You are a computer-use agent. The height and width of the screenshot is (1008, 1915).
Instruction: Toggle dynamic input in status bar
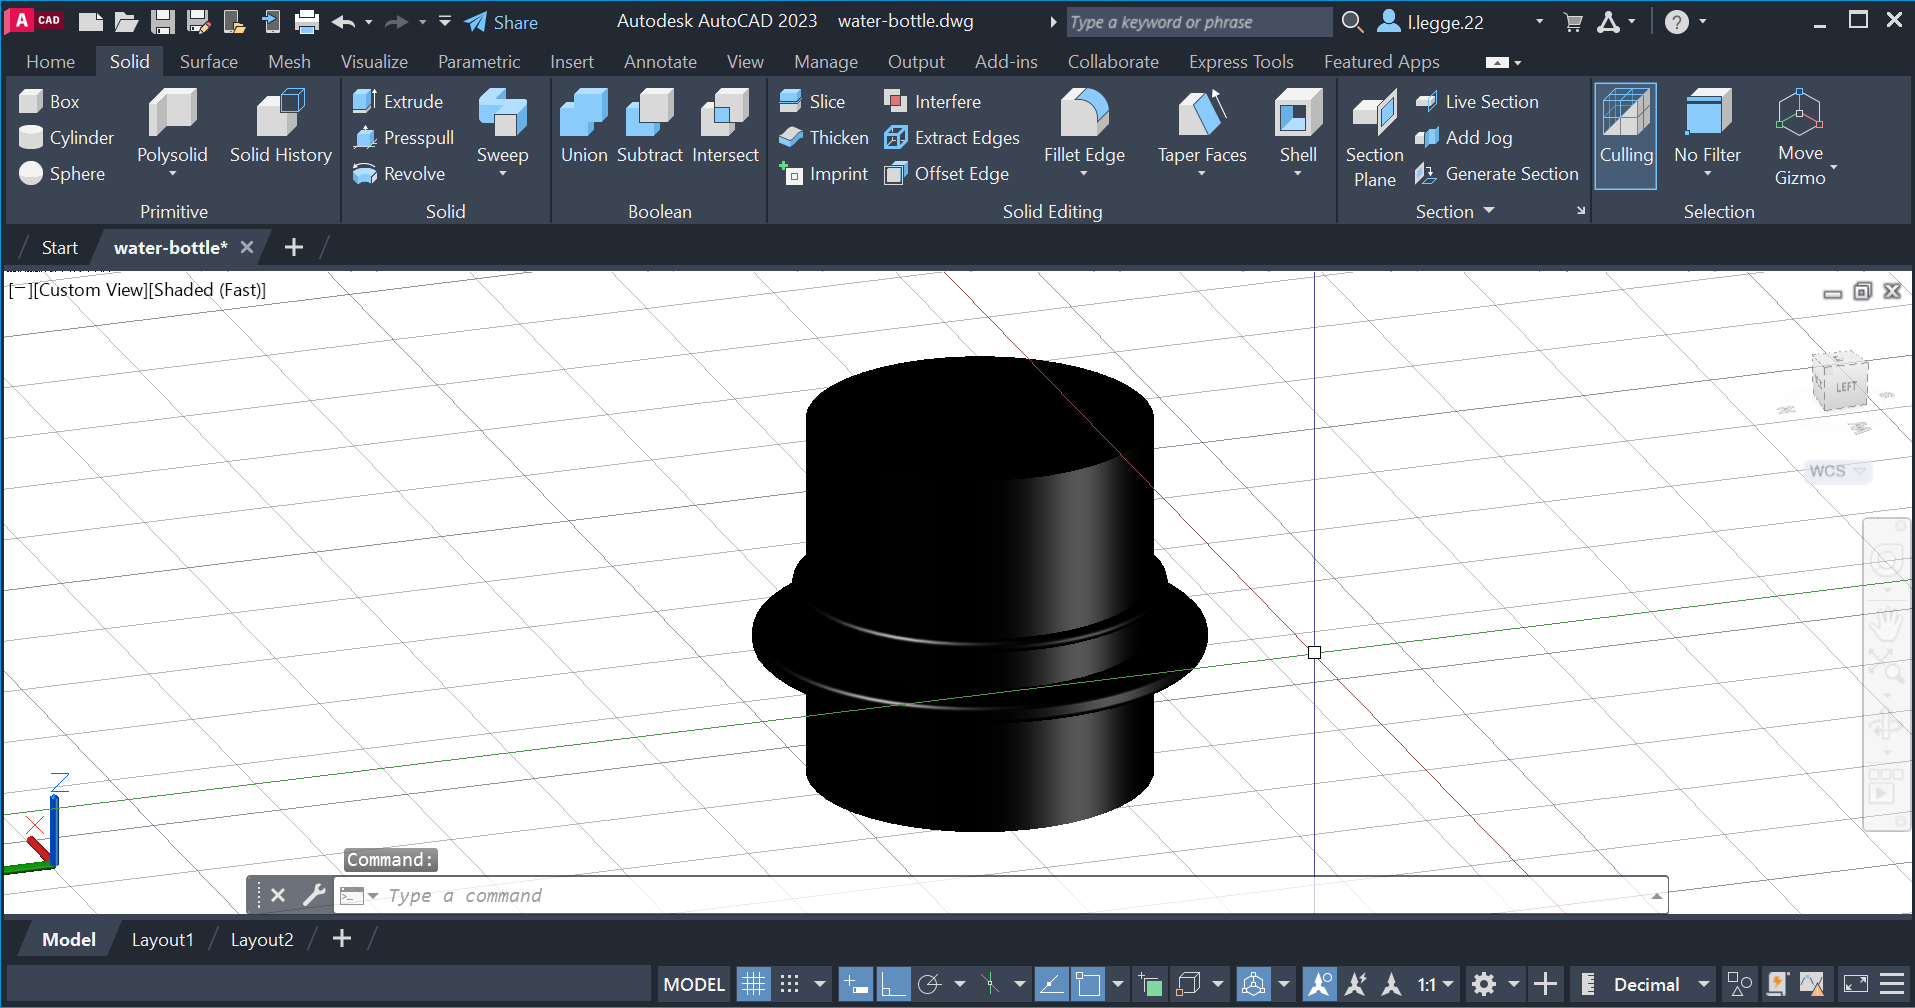tap(855, 984)
